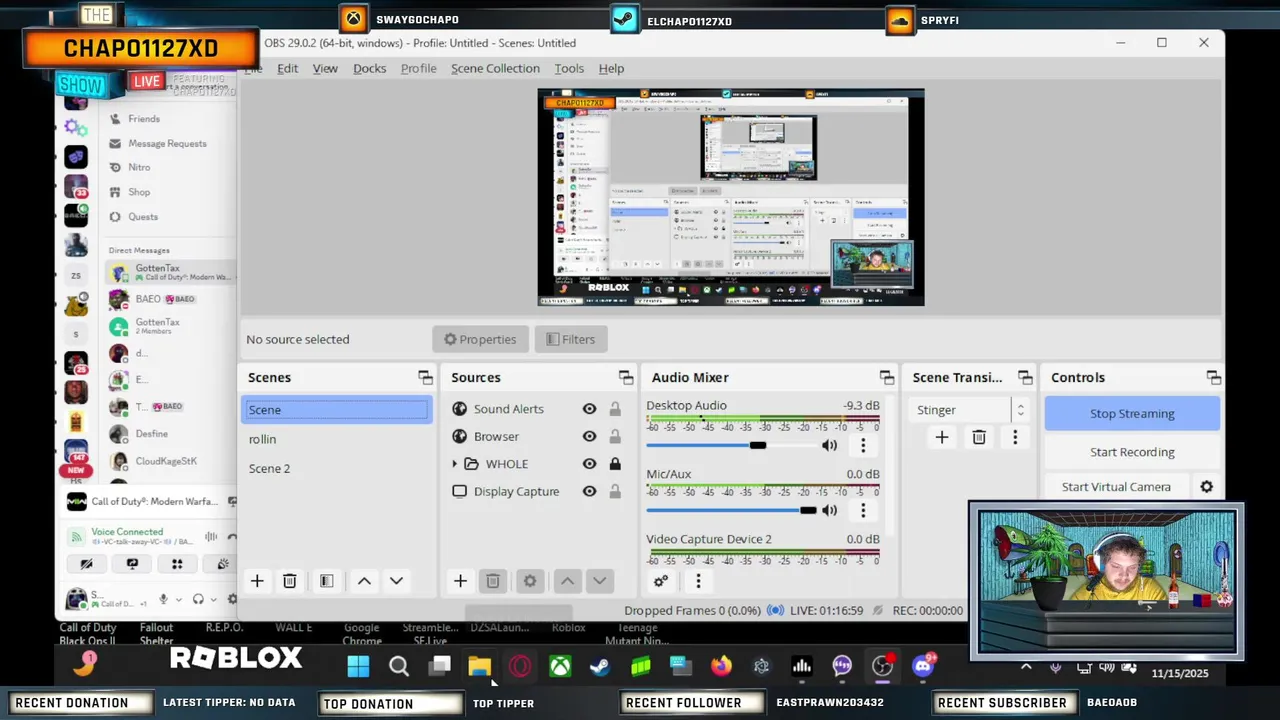
Task: Open scene filters icon in Scenes toolbar
Action: 326,581
